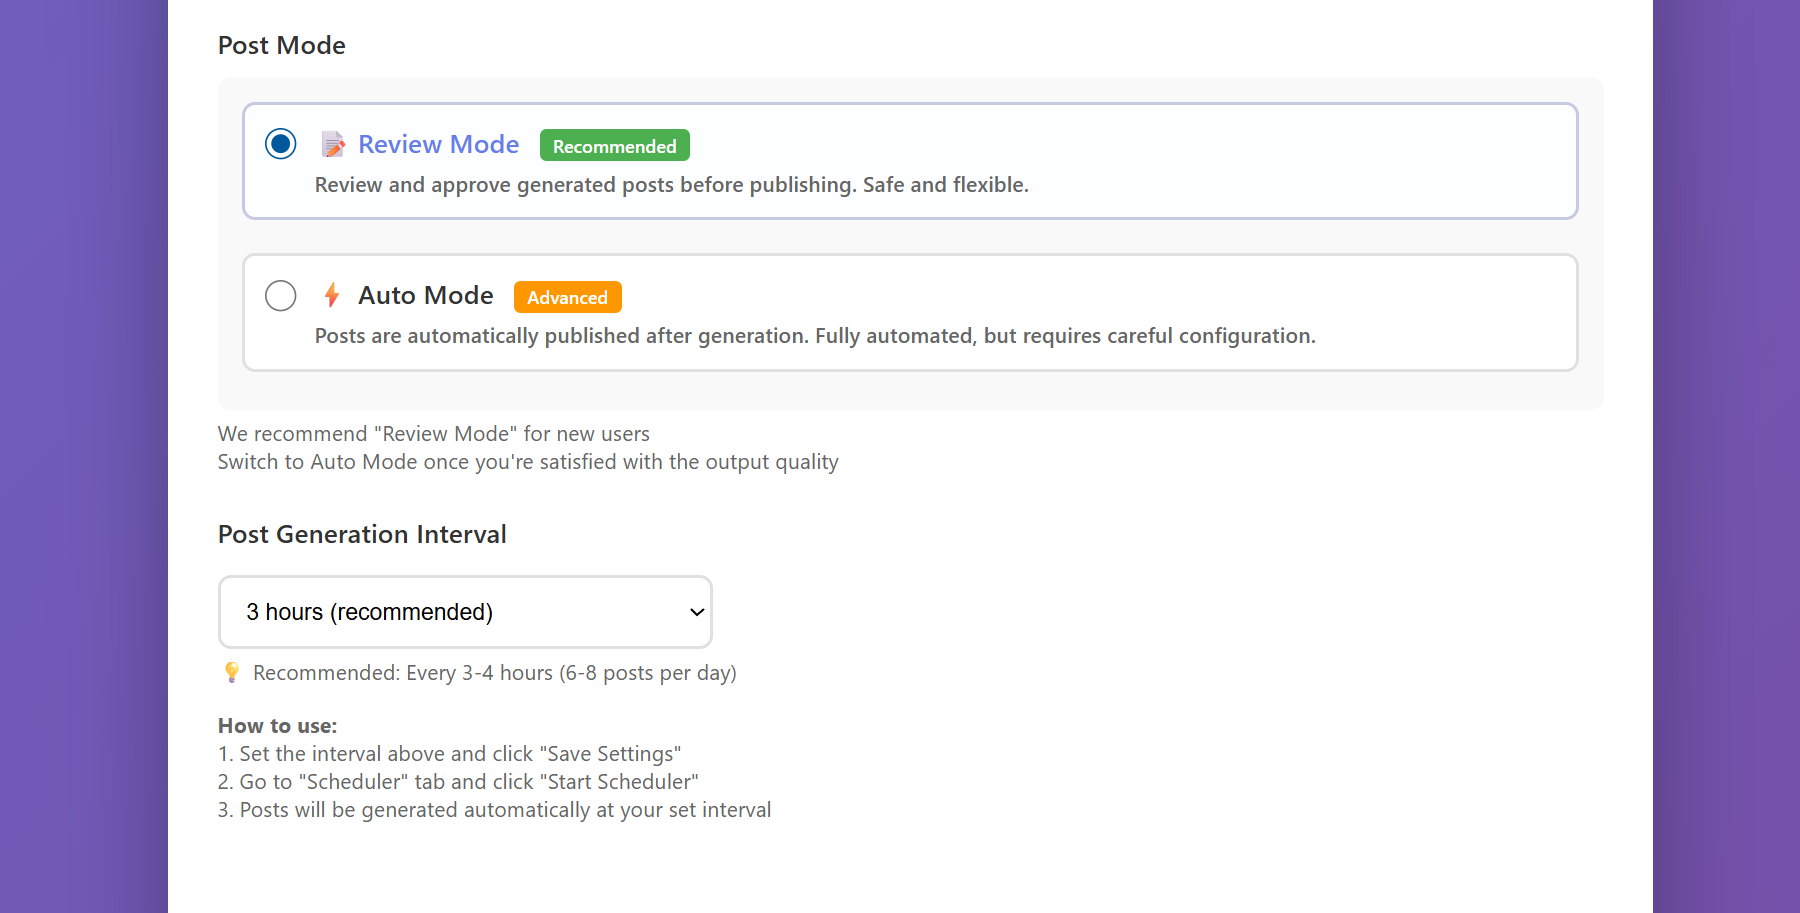Click the lightbulb icon in the recommendation tip
1800x913 pixels.
click(x=230, y=672)
